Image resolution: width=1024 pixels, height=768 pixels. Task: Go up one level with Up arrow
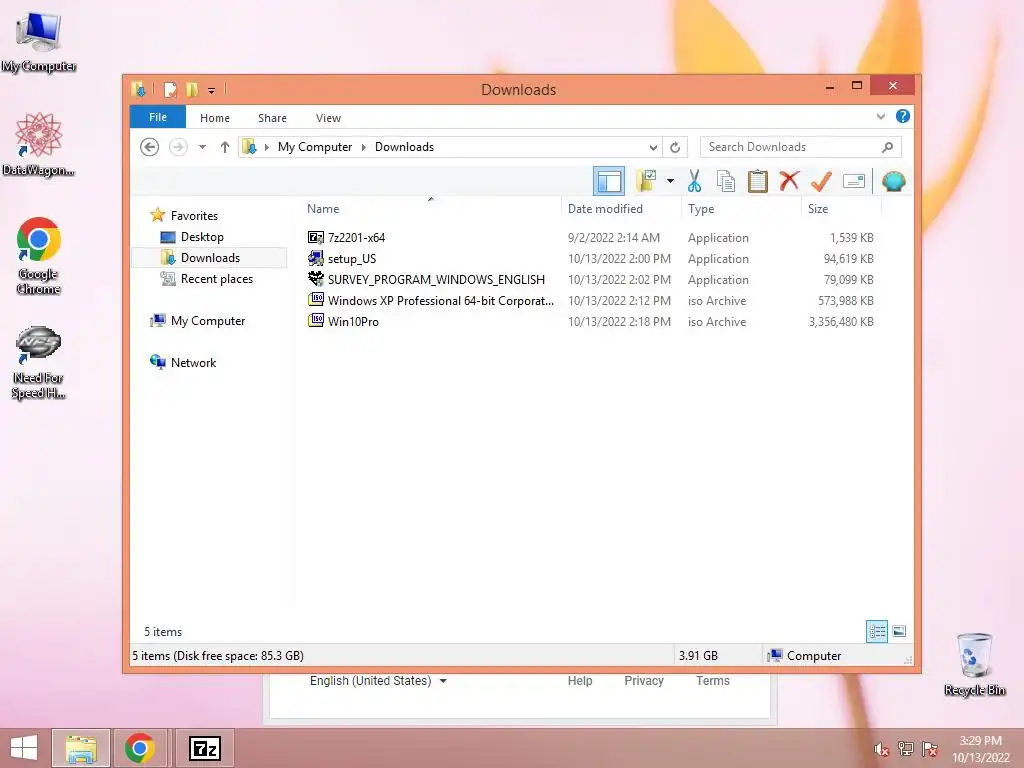coord(225,147)
